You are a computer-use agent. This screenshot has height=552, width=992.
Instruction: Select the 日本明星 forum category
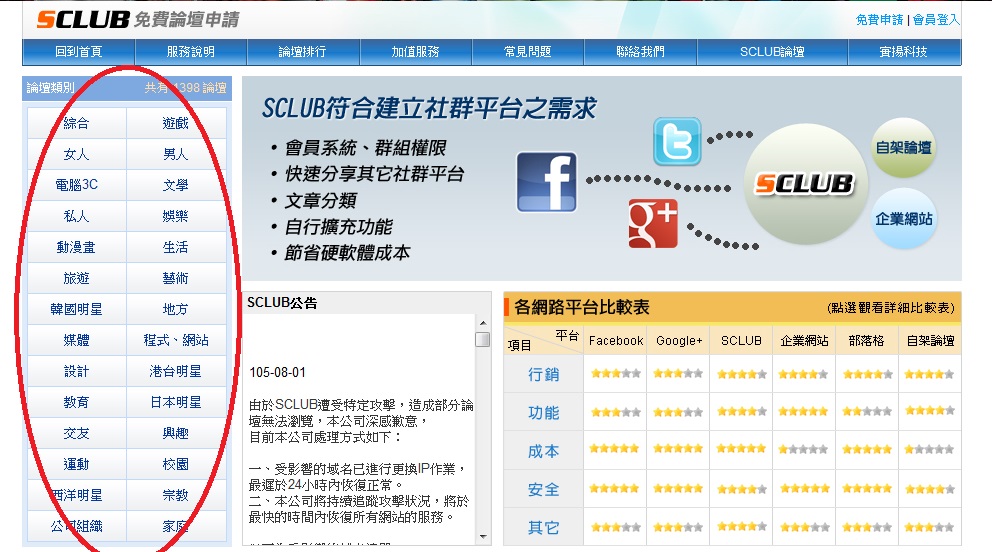(x=176, y=402)
